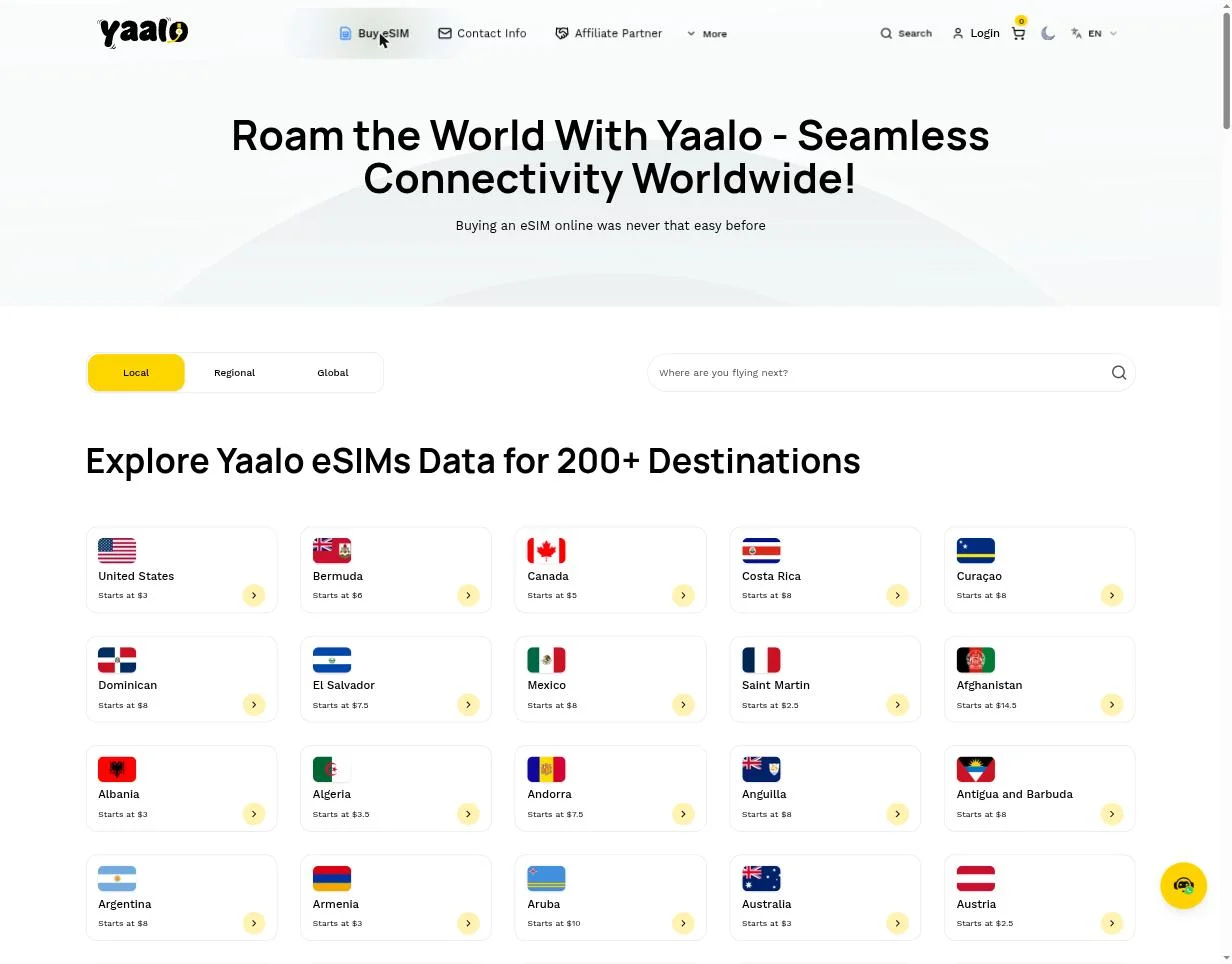The width and height of the screenshot is (1232, 964).
Task: Click the 'Armenia' country name
Action: coord(336,904)
